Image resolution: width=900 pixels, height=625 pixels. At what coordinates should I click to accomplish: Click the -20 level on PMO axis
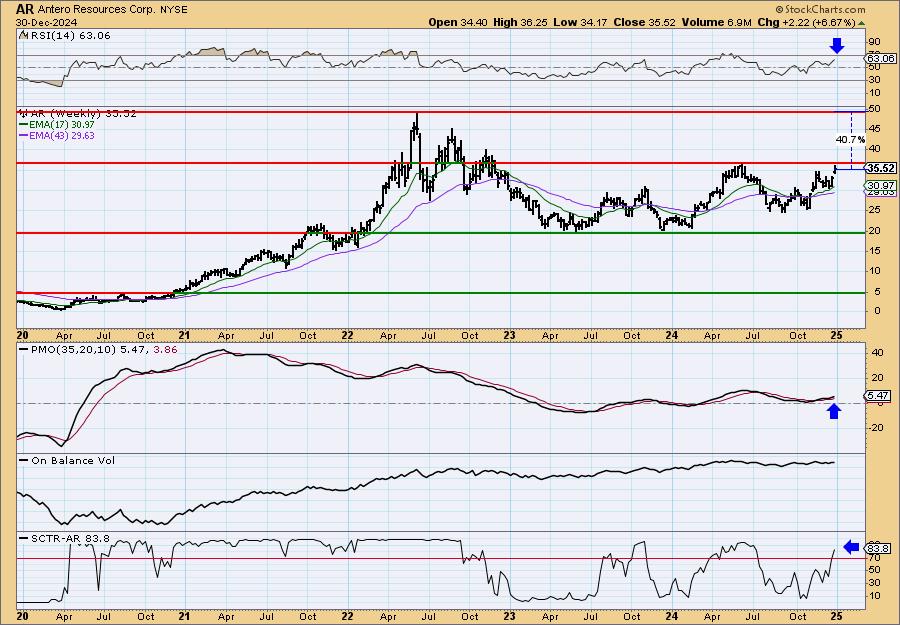(x=876, y=427)
